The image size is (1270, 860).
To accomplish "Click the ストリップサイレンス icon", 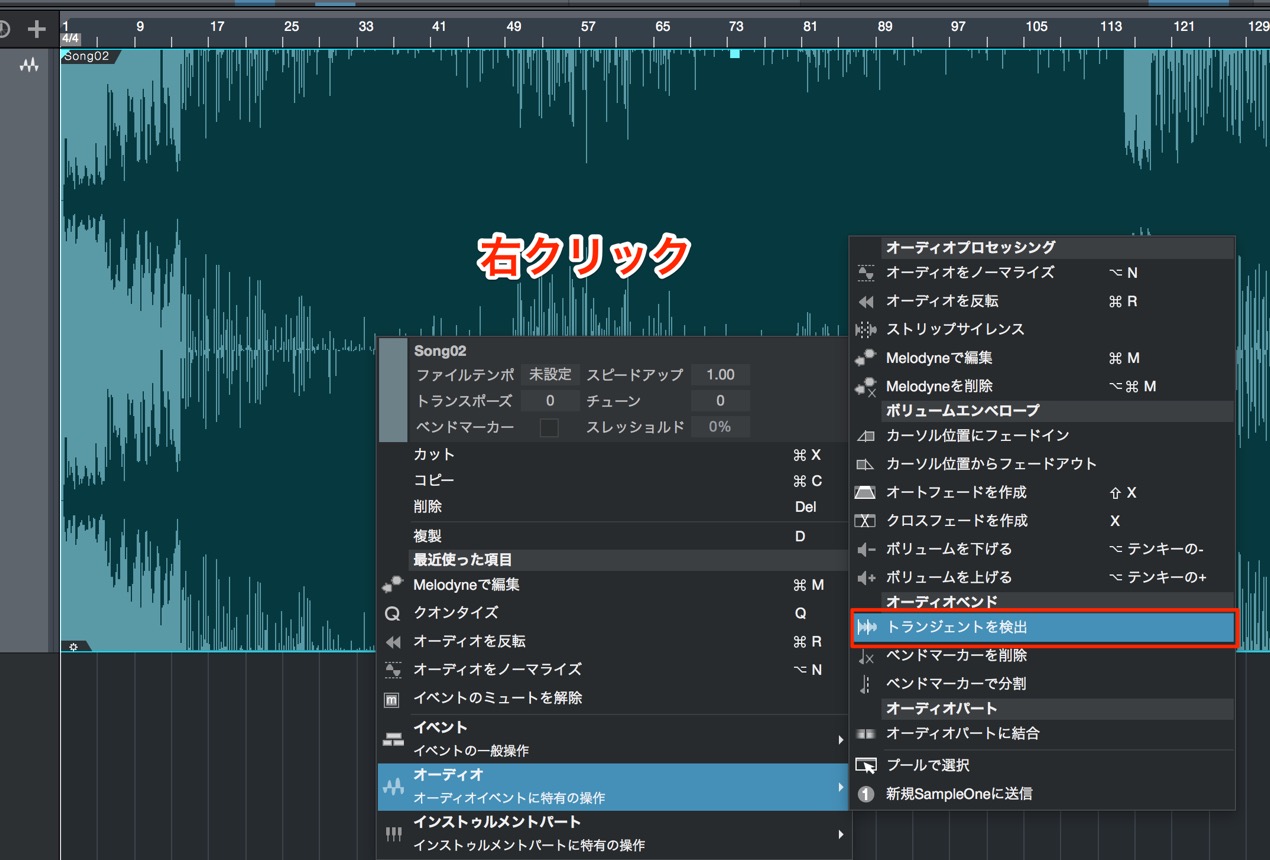I will (866, 329).
